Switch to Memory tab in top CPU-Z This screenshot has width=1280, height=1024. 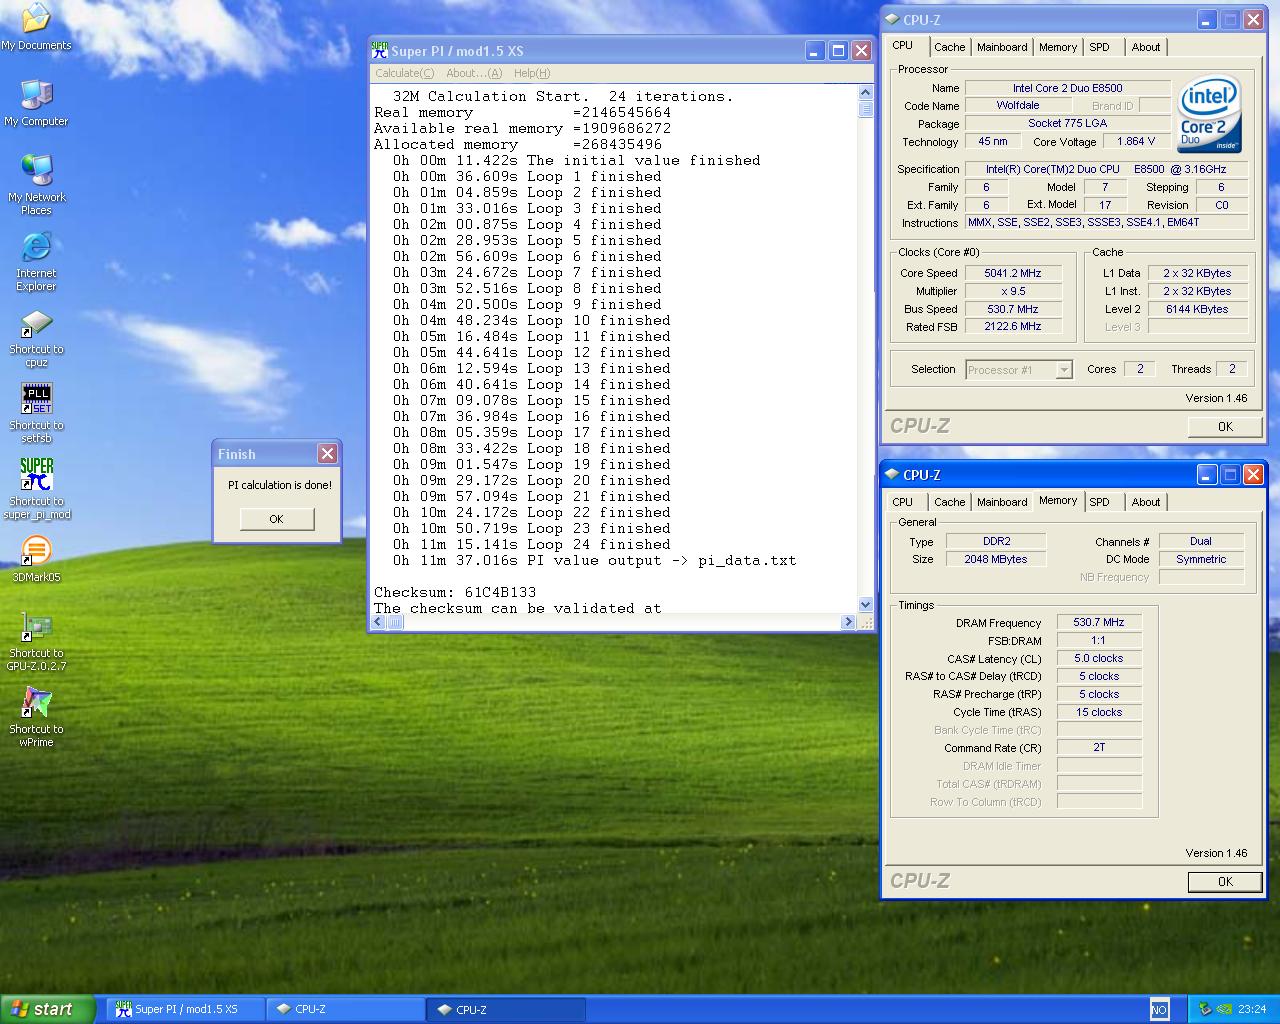(x=1058, y=47)
